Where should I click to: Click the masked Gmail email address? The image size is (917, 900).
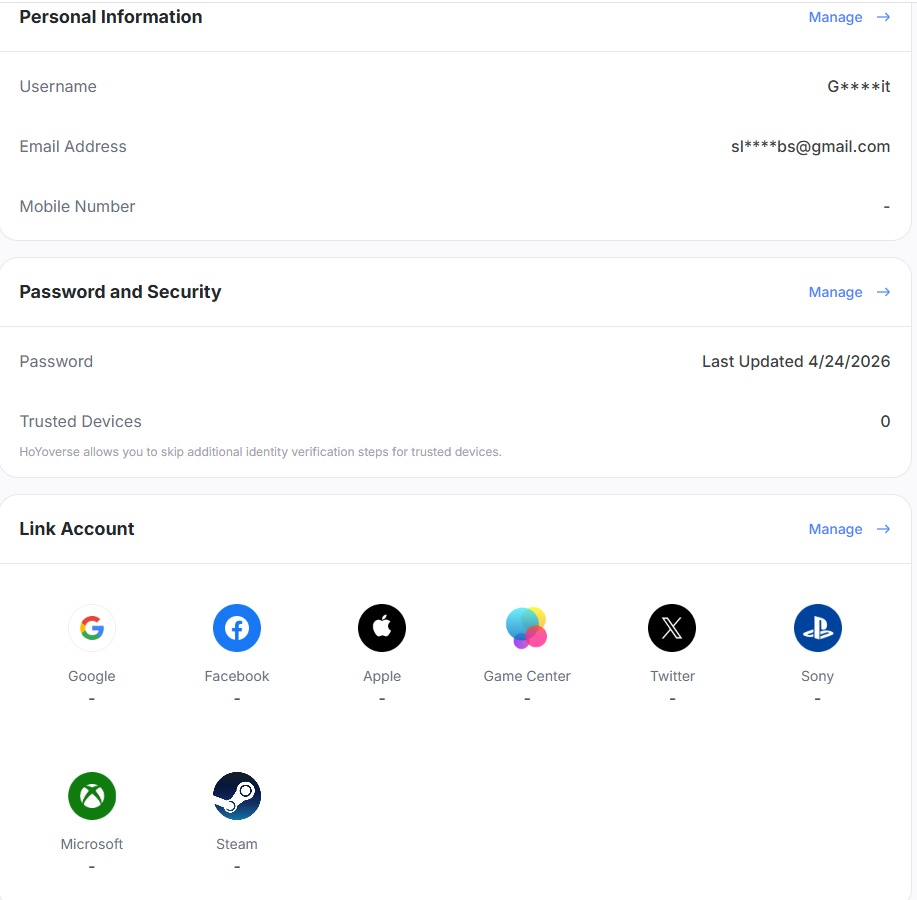[811, 147]
